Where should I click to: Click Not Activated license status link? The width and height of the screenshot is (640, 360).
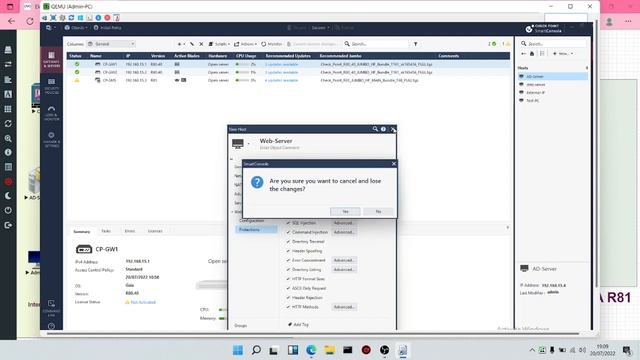[143, 302]
